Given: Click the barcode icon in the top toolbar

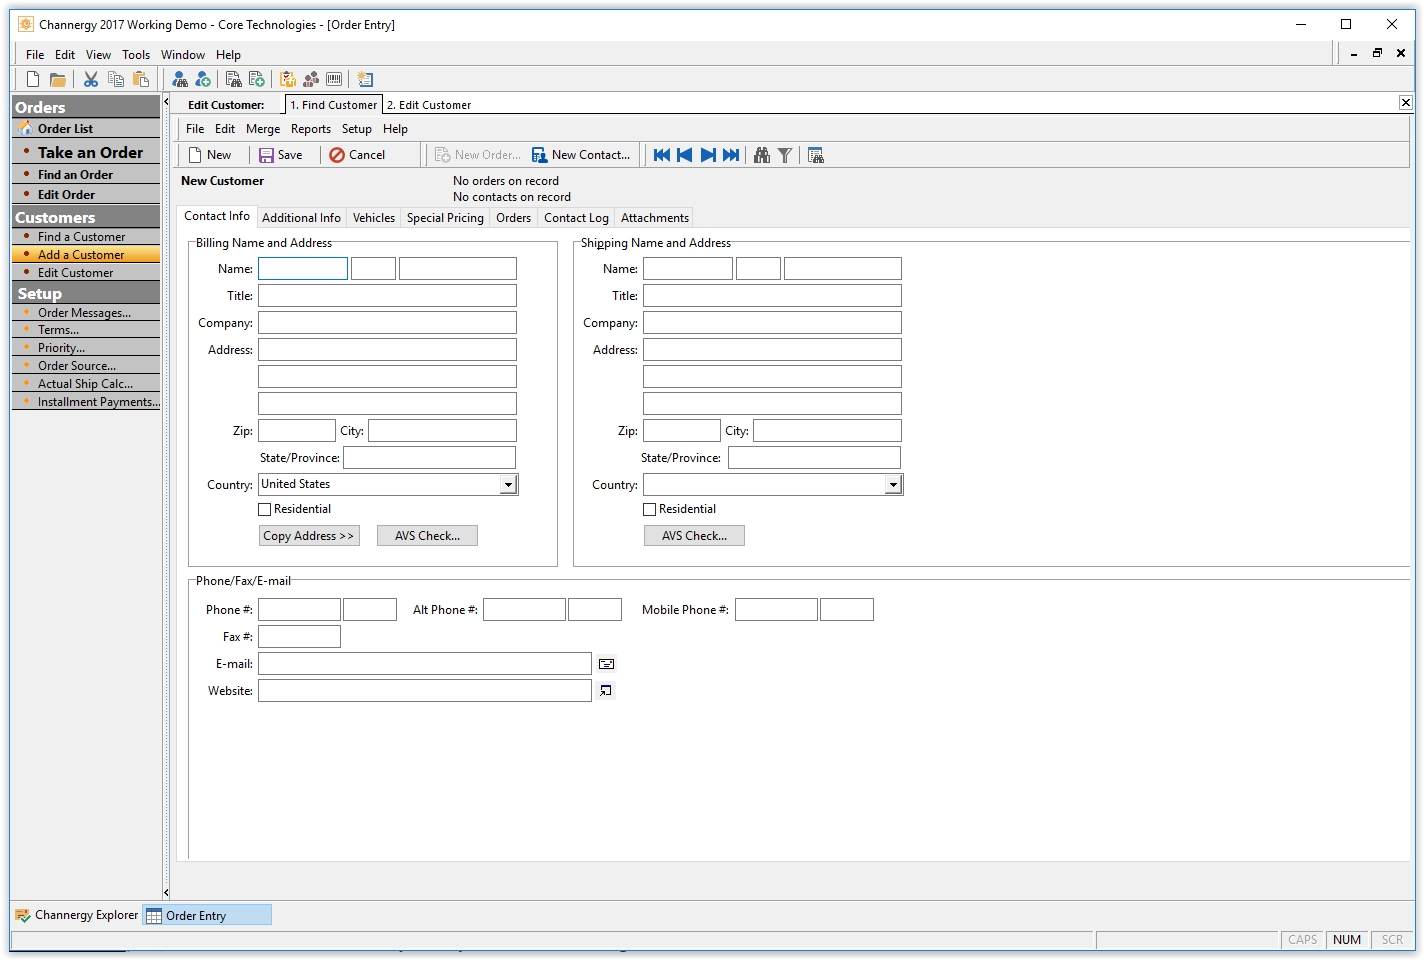Looking at the screenshot, I should coord(334,80).
